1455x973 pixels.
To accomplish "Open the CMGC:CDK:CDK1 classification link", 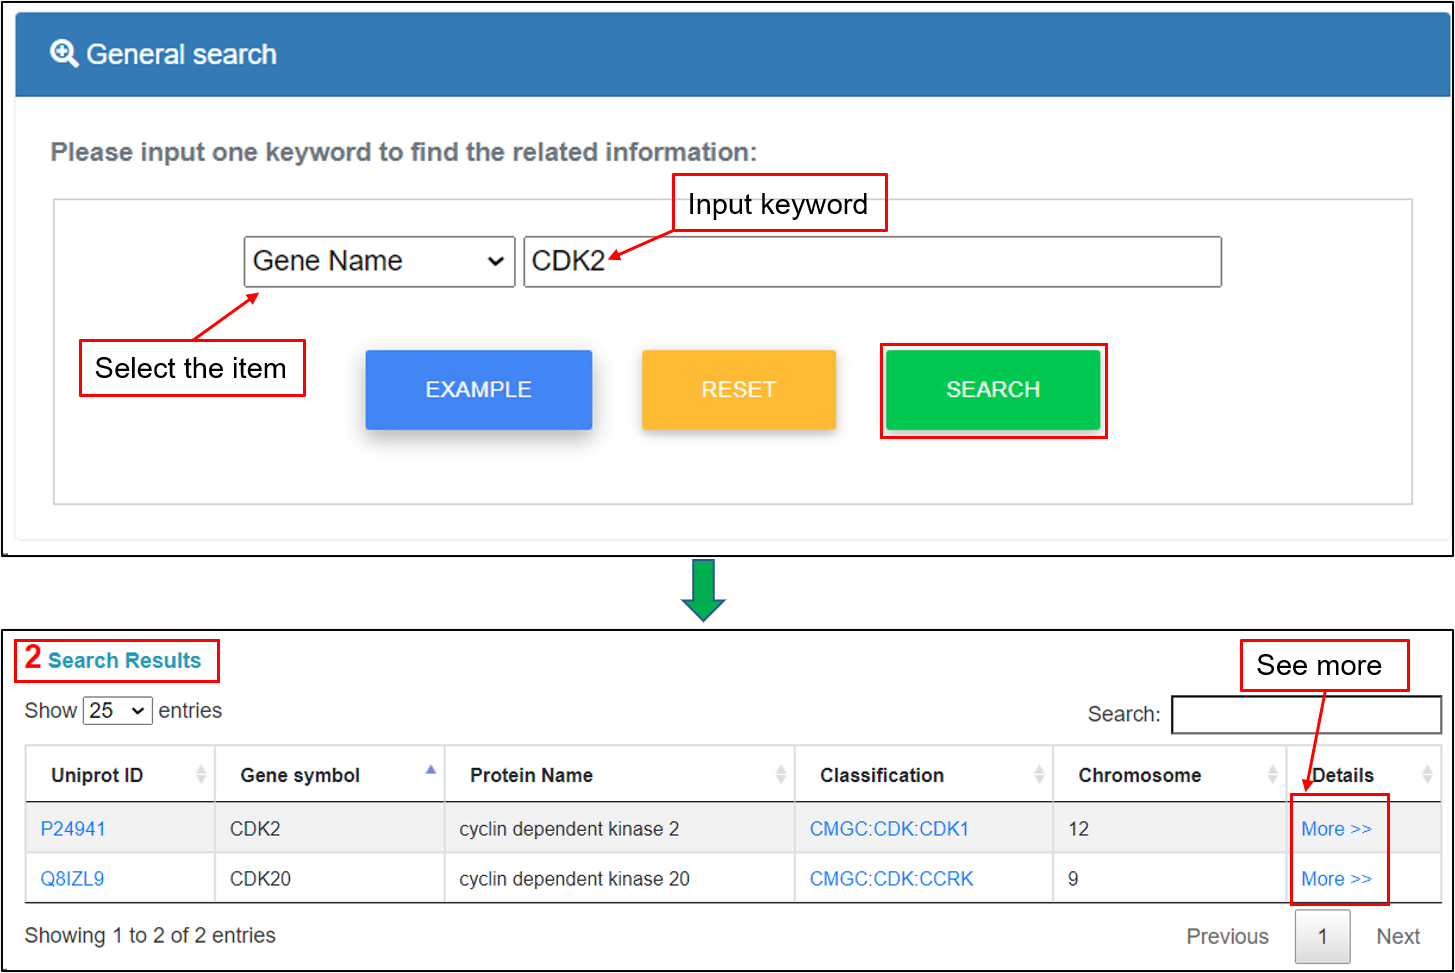I will [888, 829].
